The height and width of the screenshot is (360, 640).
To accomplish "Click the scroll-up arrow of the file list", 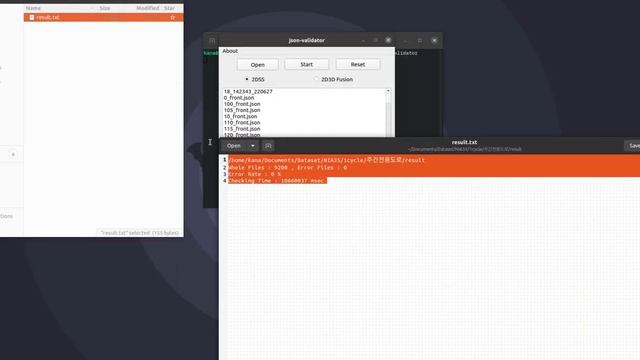I will click(x=388, y=91).
